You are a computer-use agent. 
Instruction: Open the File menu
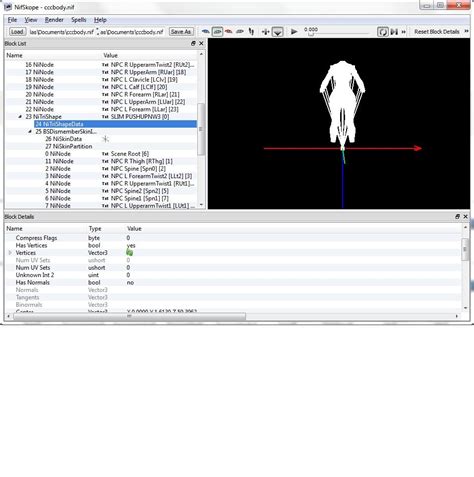click(x=12, y=20)
